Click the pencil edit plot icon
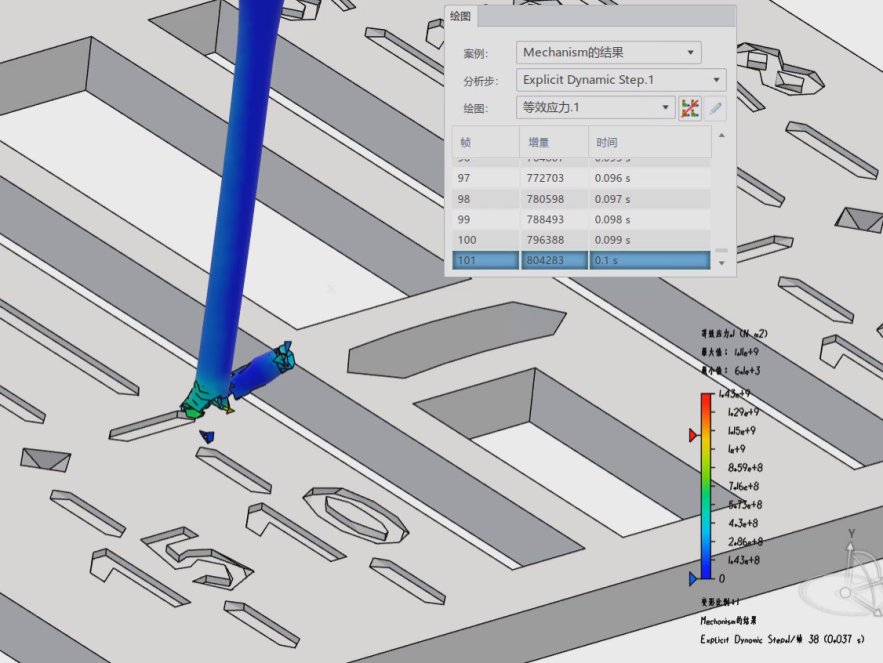 coord(715,108)
